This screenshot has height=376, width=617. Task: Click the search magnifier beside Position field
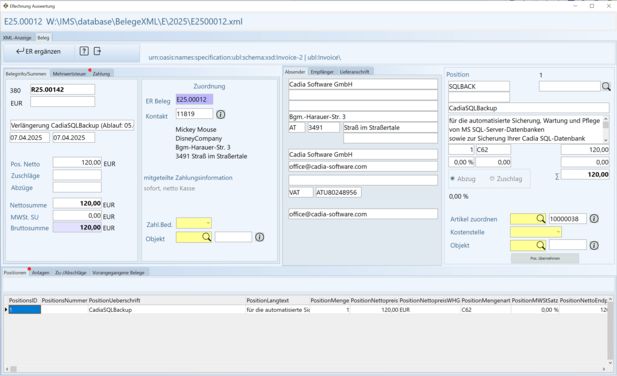[x=606, y=86]
